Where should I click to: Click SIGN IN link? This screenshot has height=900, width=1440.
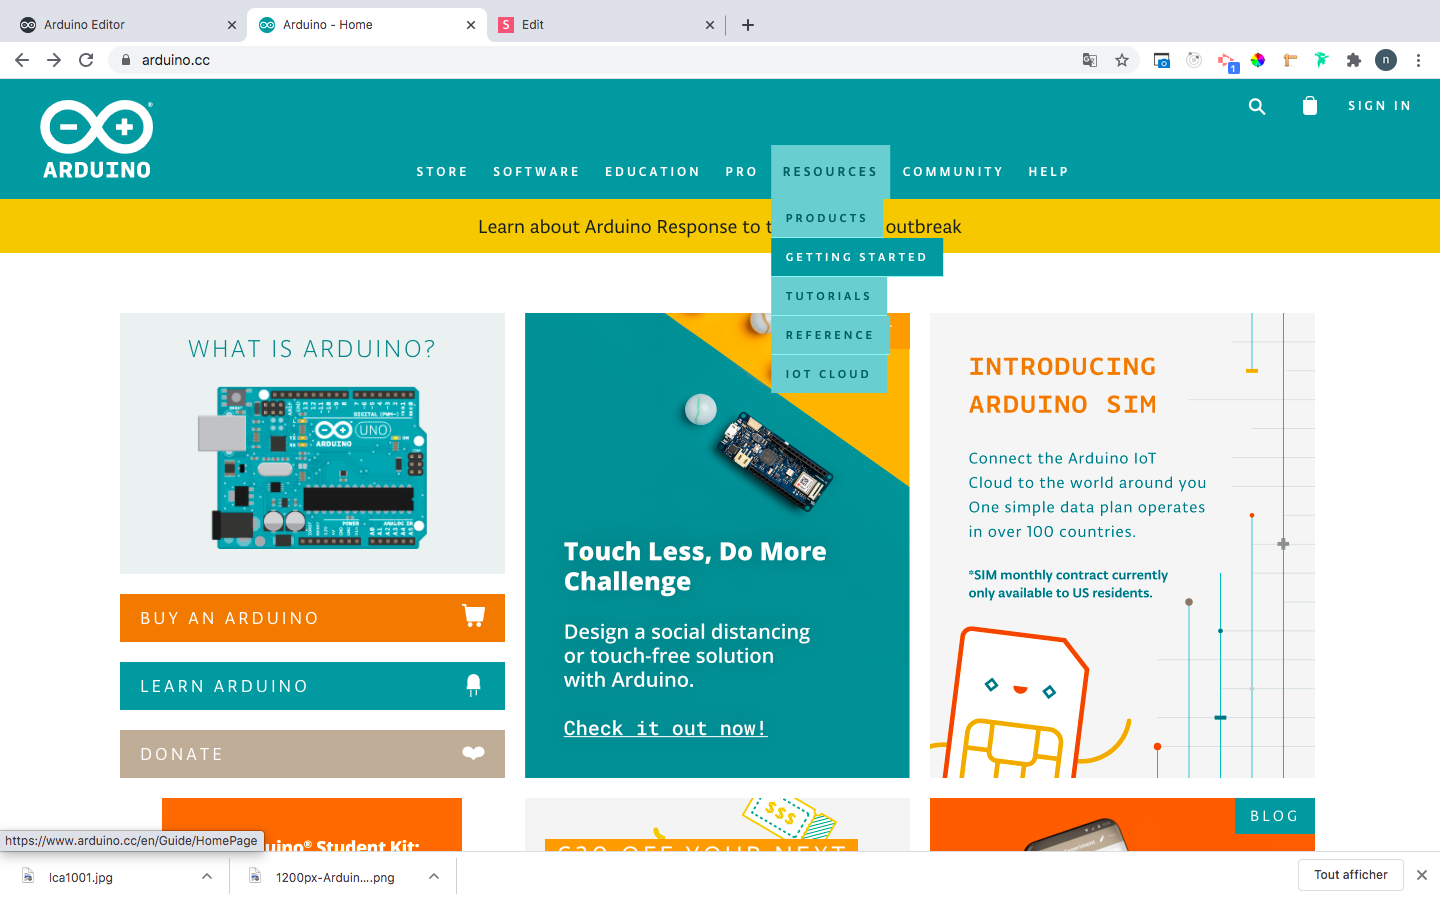(1379, 106)
